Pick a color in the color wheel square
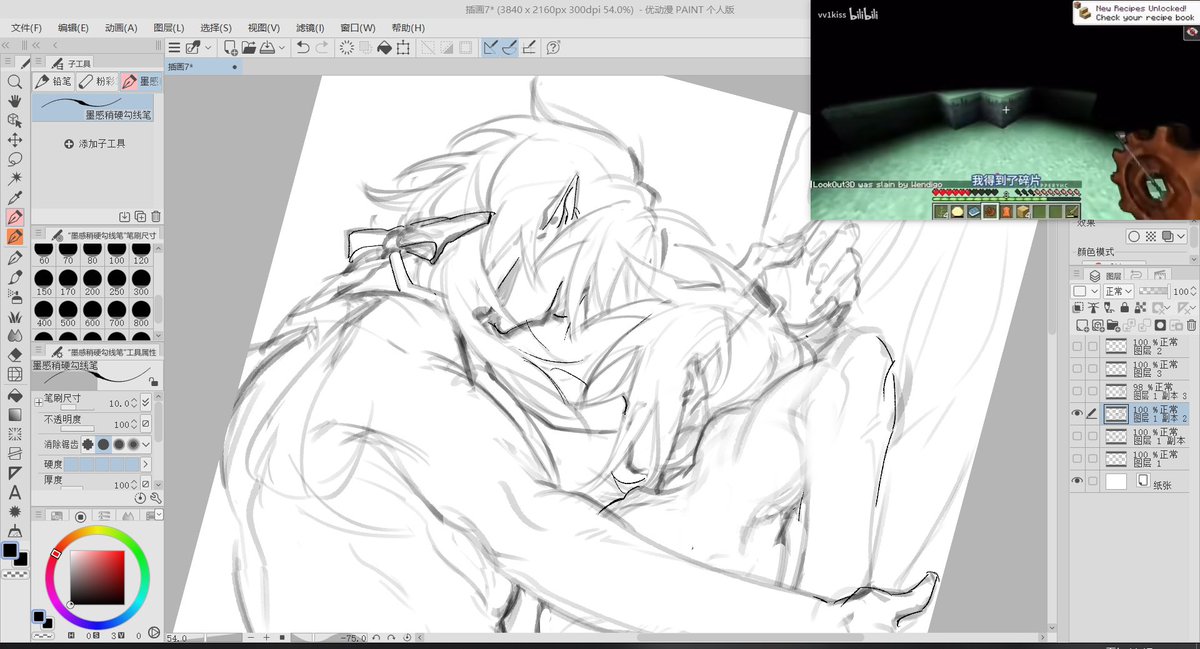The width and height of the screenshot is (1200, 649). point(97,577)
